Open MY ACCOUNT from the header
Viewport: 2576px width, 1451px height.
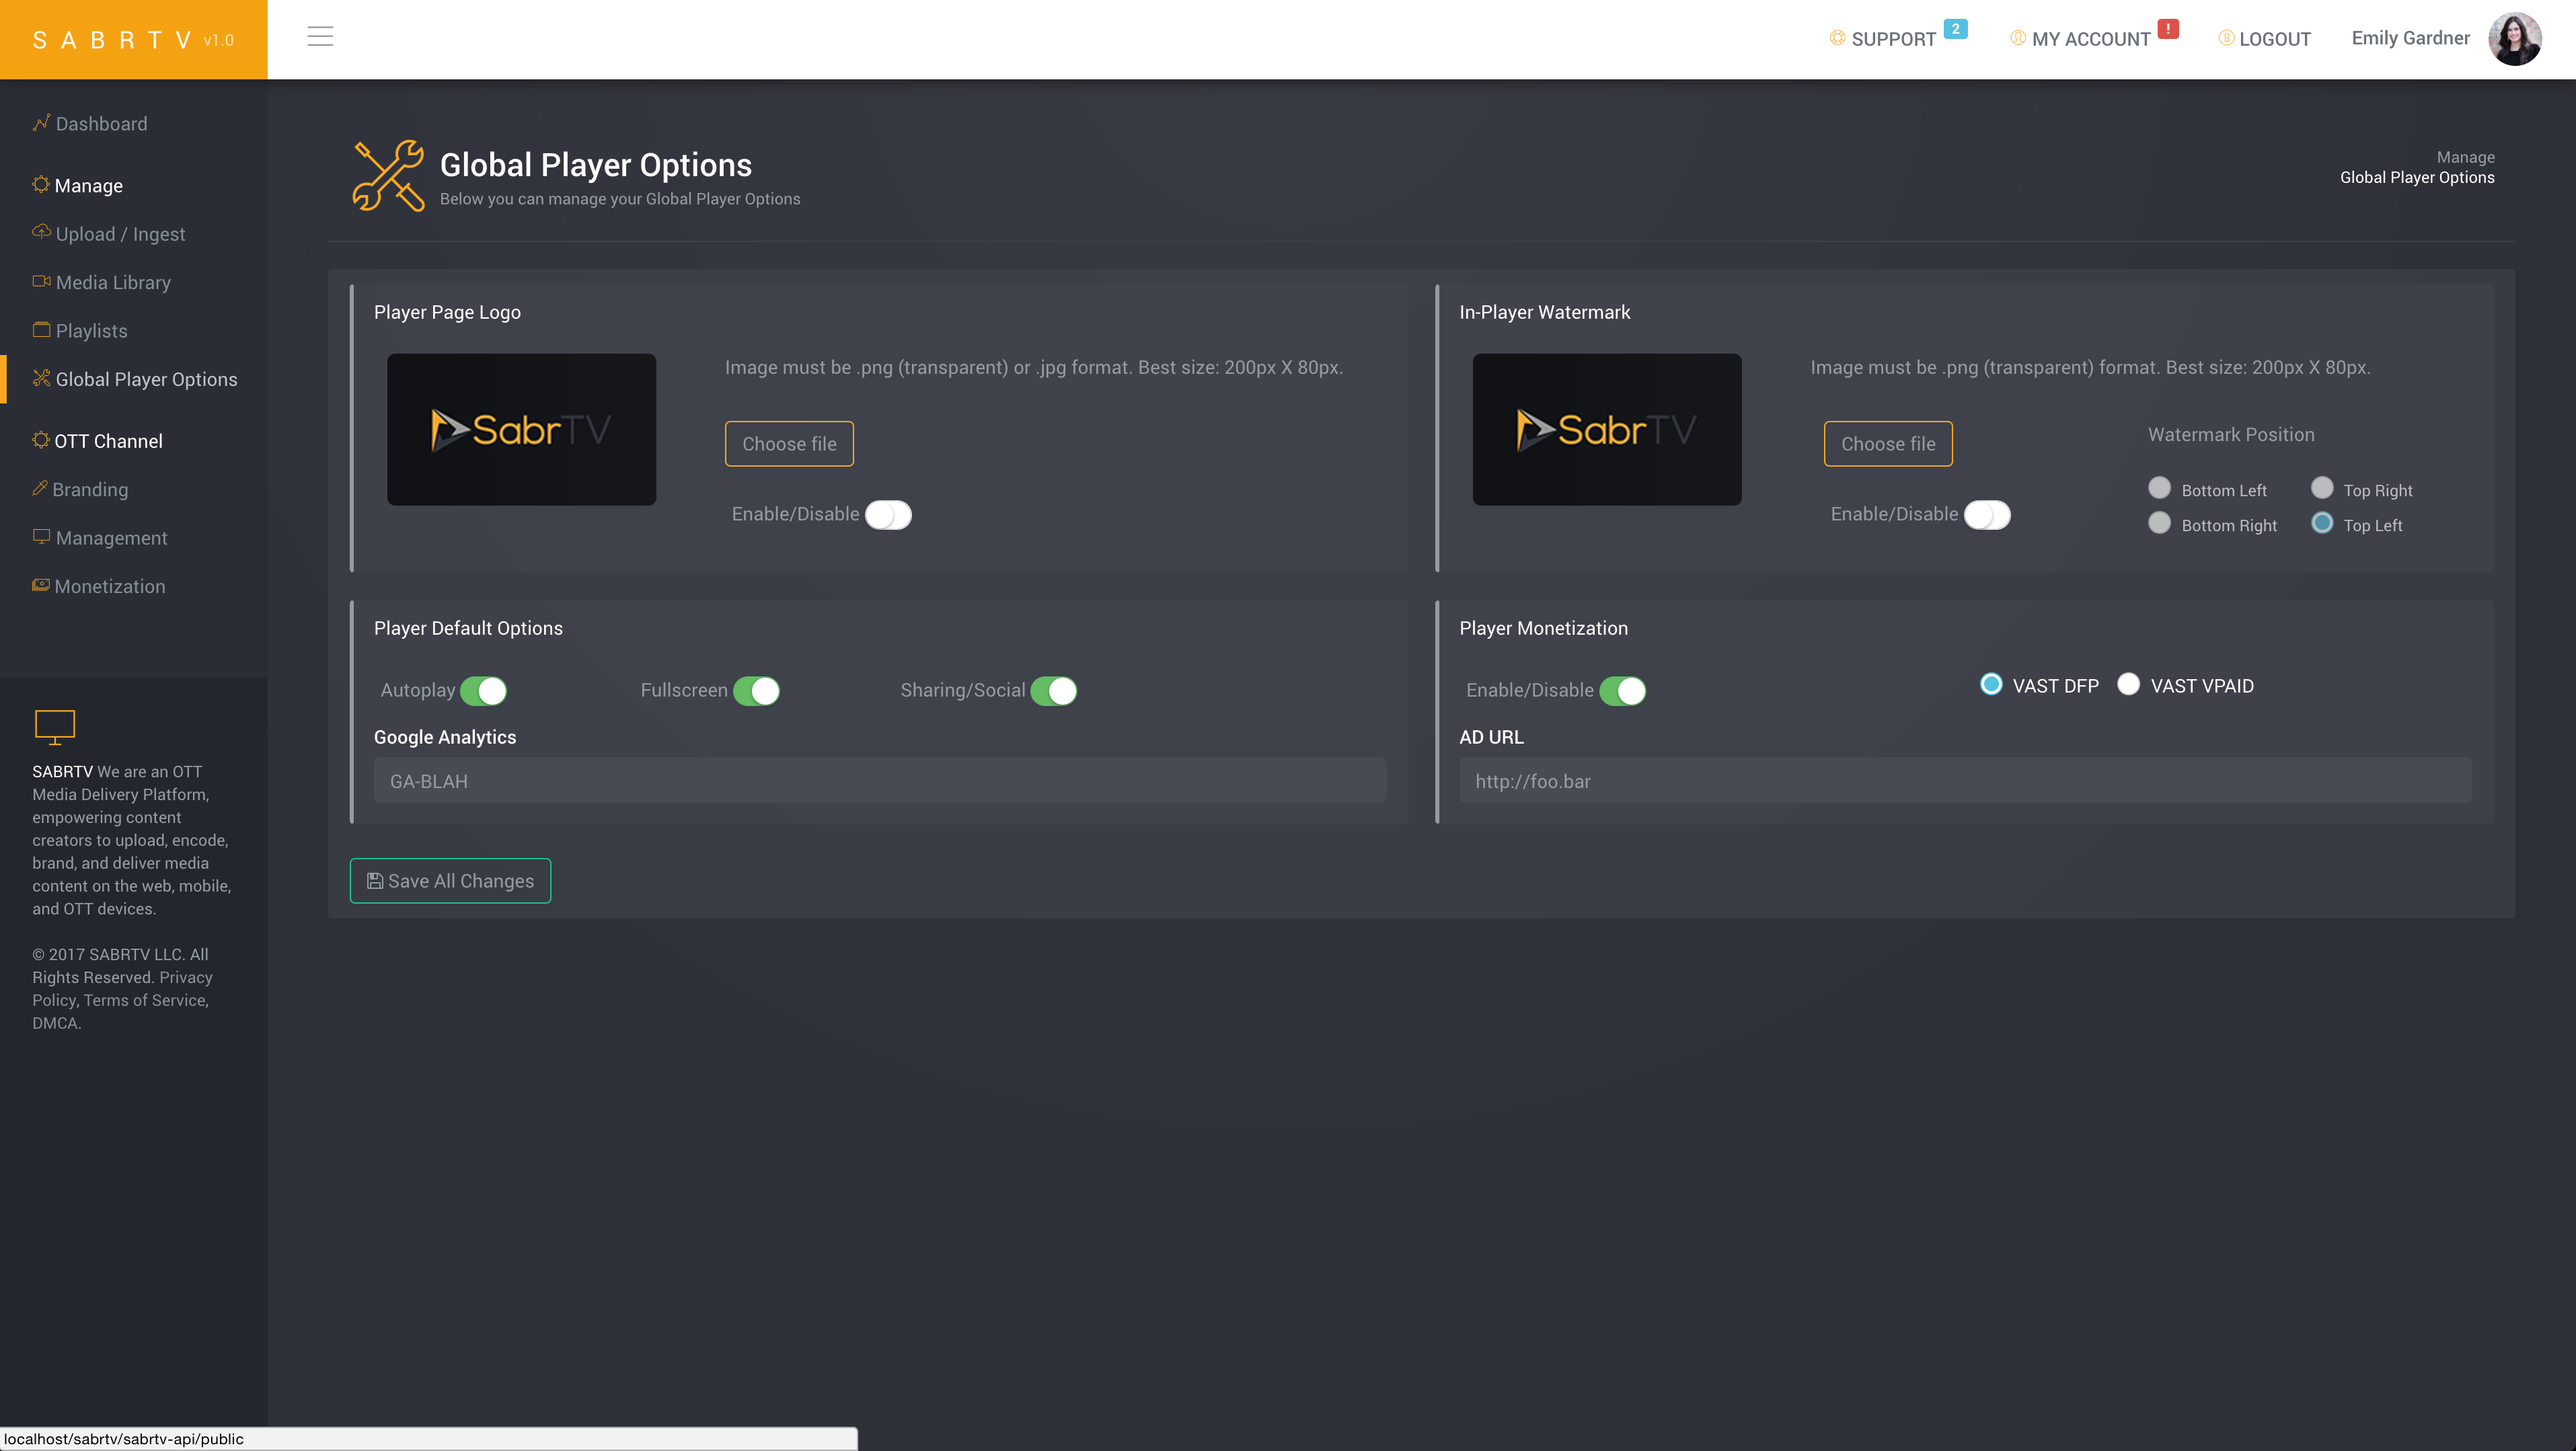[x=2091, y=40]
